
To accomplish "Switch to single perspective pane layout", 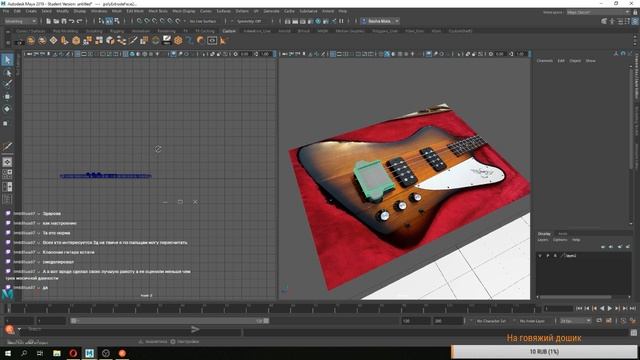I will pyautogui.click(x=7, y=162).
